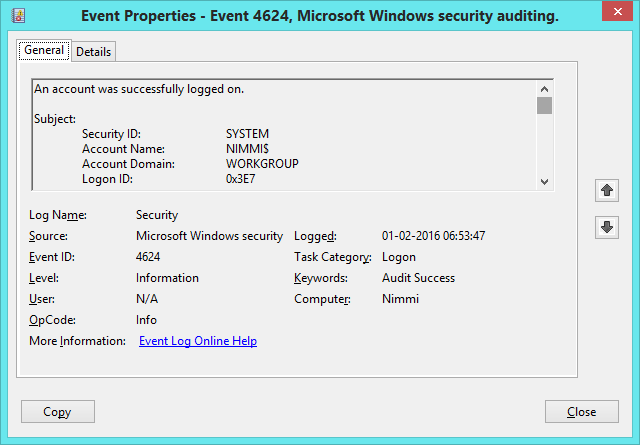The width and height of the screenshot is (642, 445).
Task: Click the Task Category: label
Action: point(333,257)
